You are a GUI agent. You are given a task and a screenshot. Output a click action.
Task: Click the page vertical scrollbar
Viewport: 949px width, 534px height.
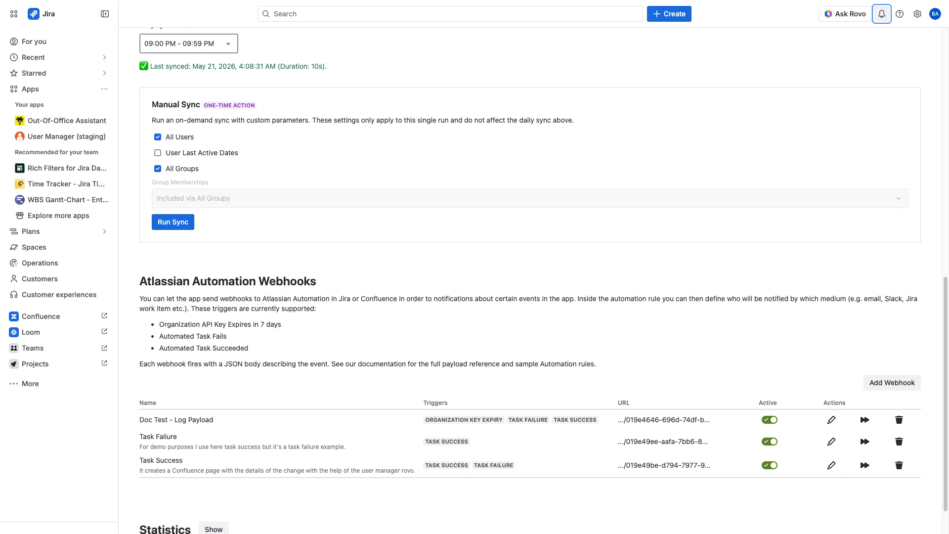[x=945, y=394]
